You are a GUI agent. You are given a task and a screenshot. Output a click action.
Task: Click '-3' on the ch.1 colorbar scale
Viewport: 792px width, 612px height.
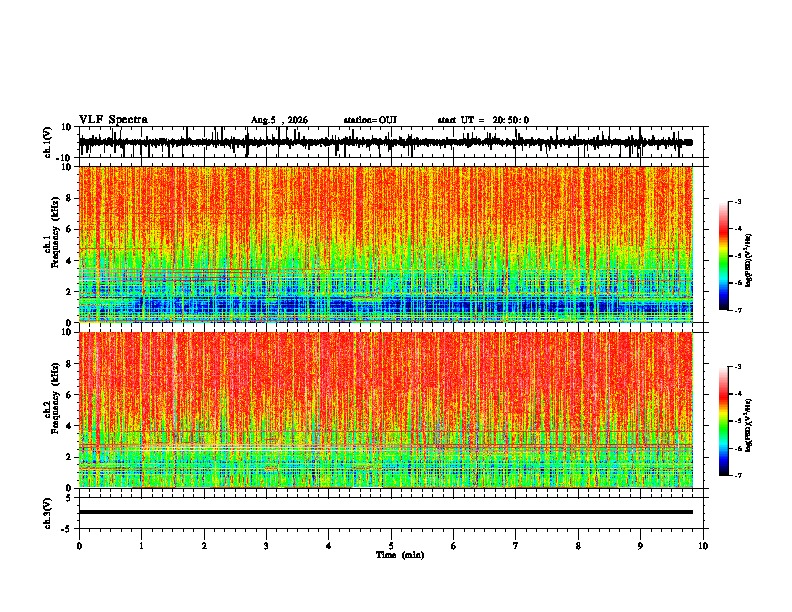(738, 202)
